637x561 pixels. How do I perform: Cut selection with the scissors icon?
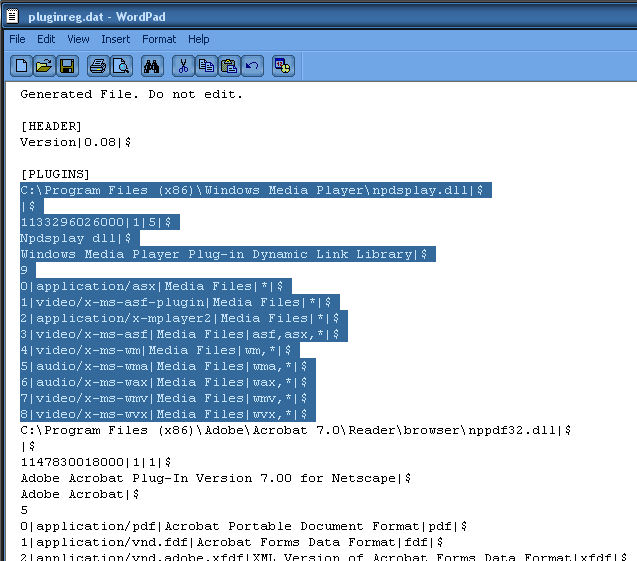click(183, 66)
